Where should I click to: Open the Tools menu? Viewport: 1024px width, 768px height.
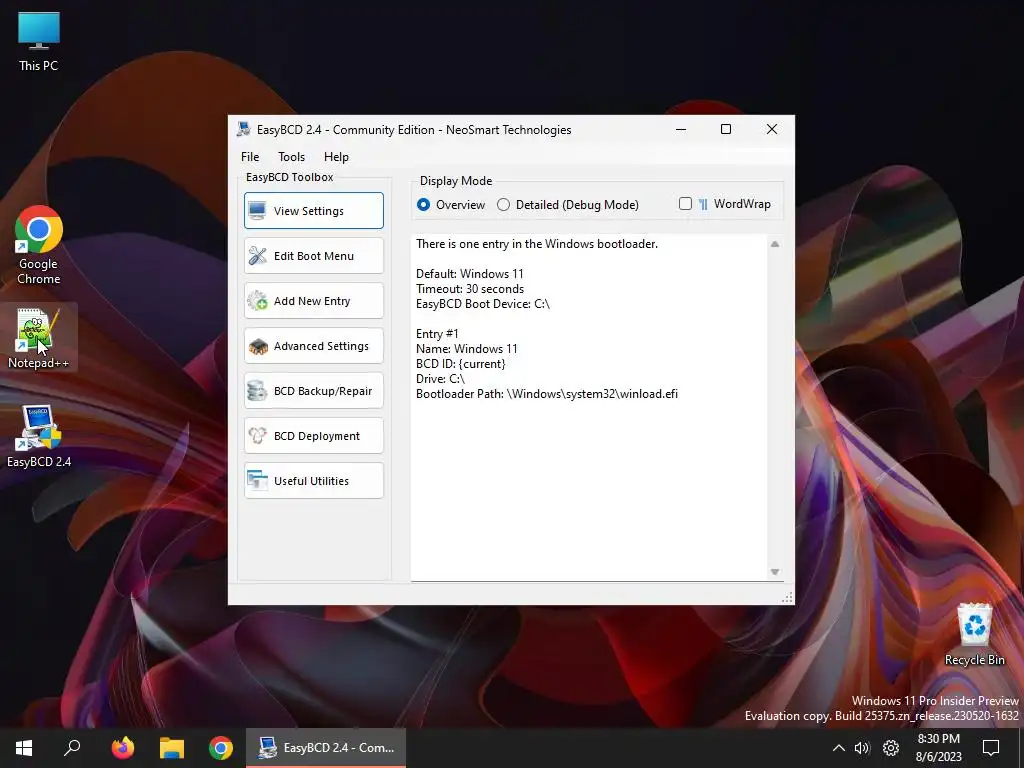(x=291, y=157)
